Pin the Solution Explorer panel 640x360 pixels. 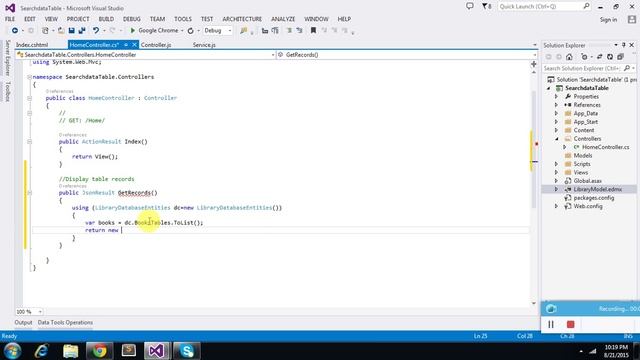(x=624, y=45)
